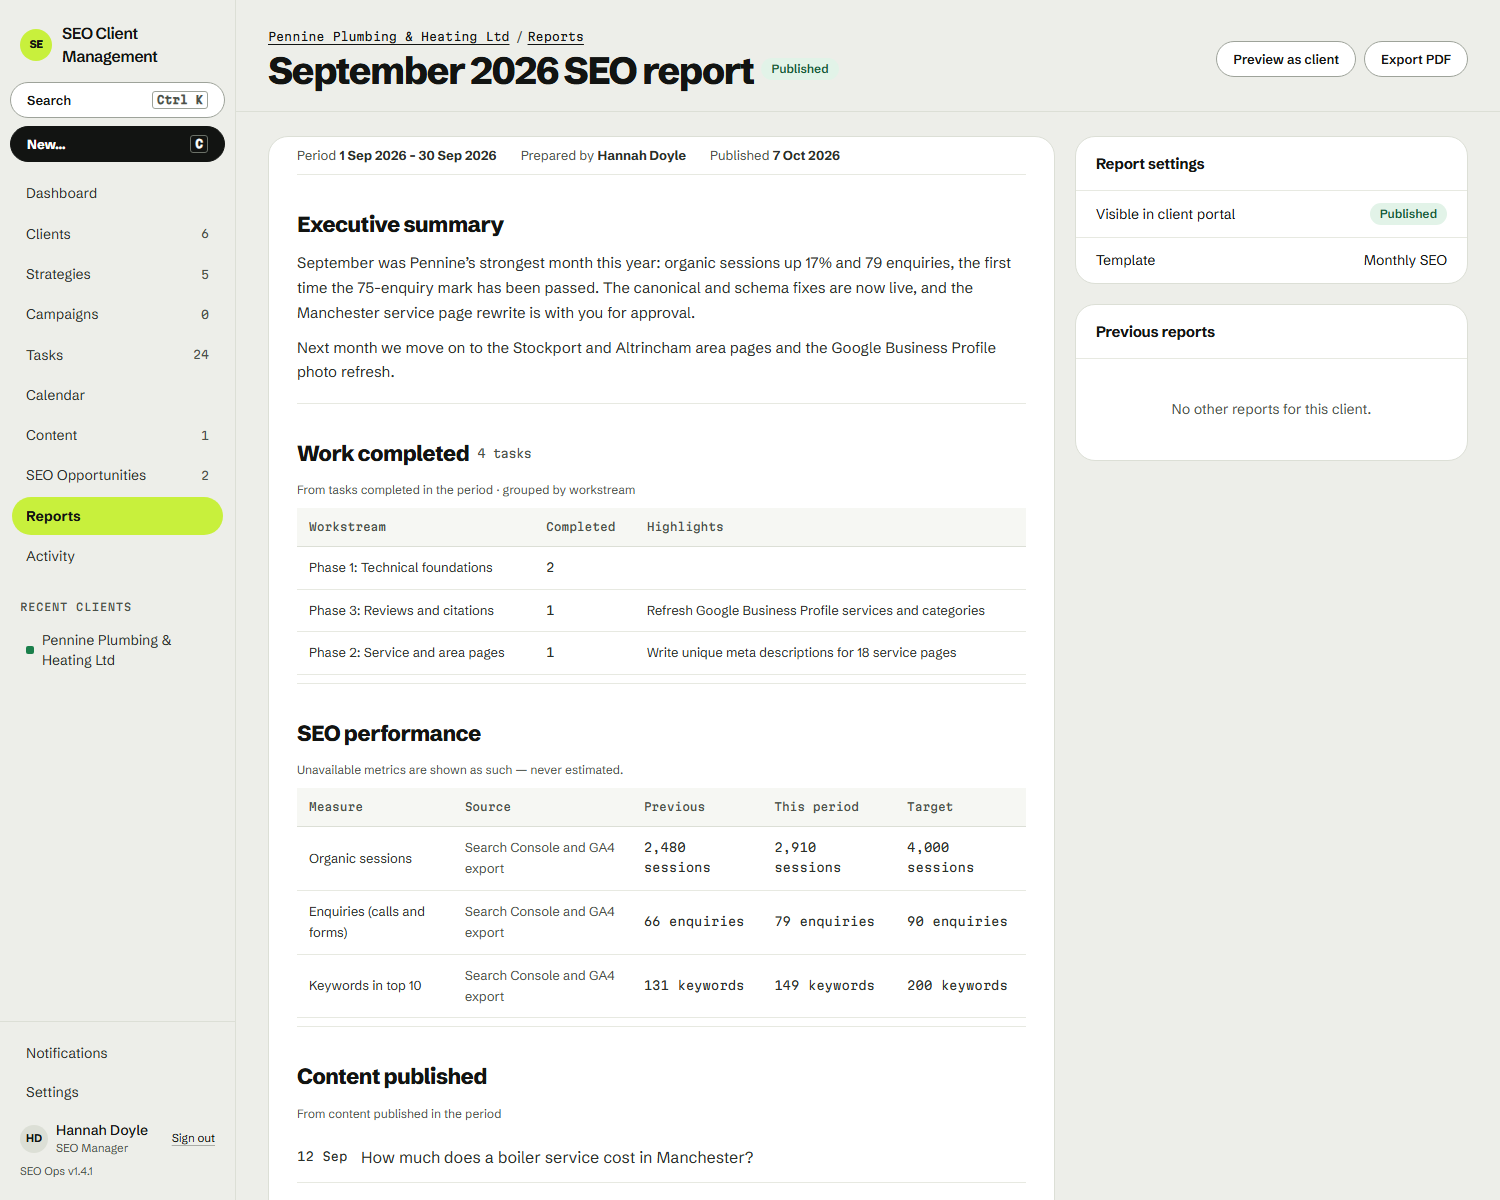Click the Hannah Doyle name in report header

click(x=641, y=155)
